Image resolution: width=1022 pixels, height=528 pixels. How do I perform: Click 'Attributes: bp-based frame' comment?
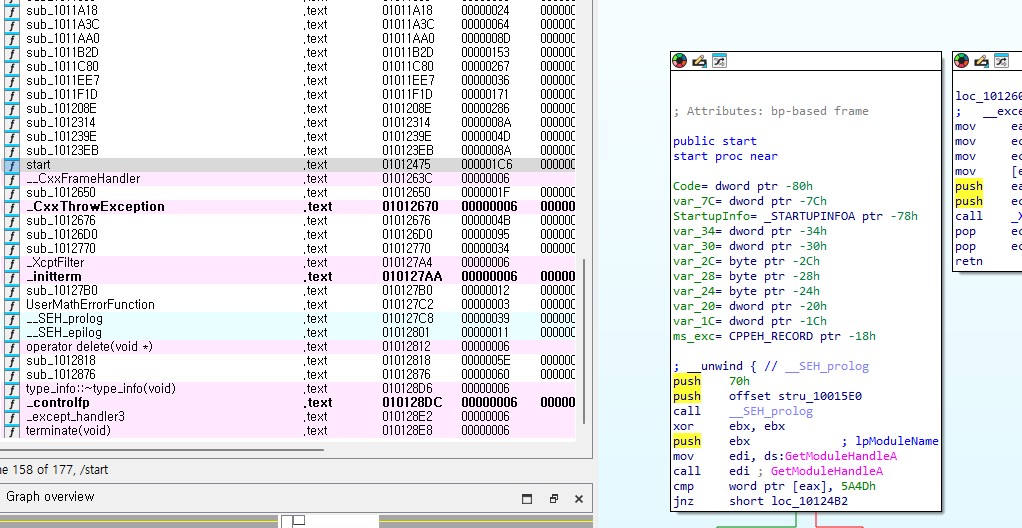(771, 111)
